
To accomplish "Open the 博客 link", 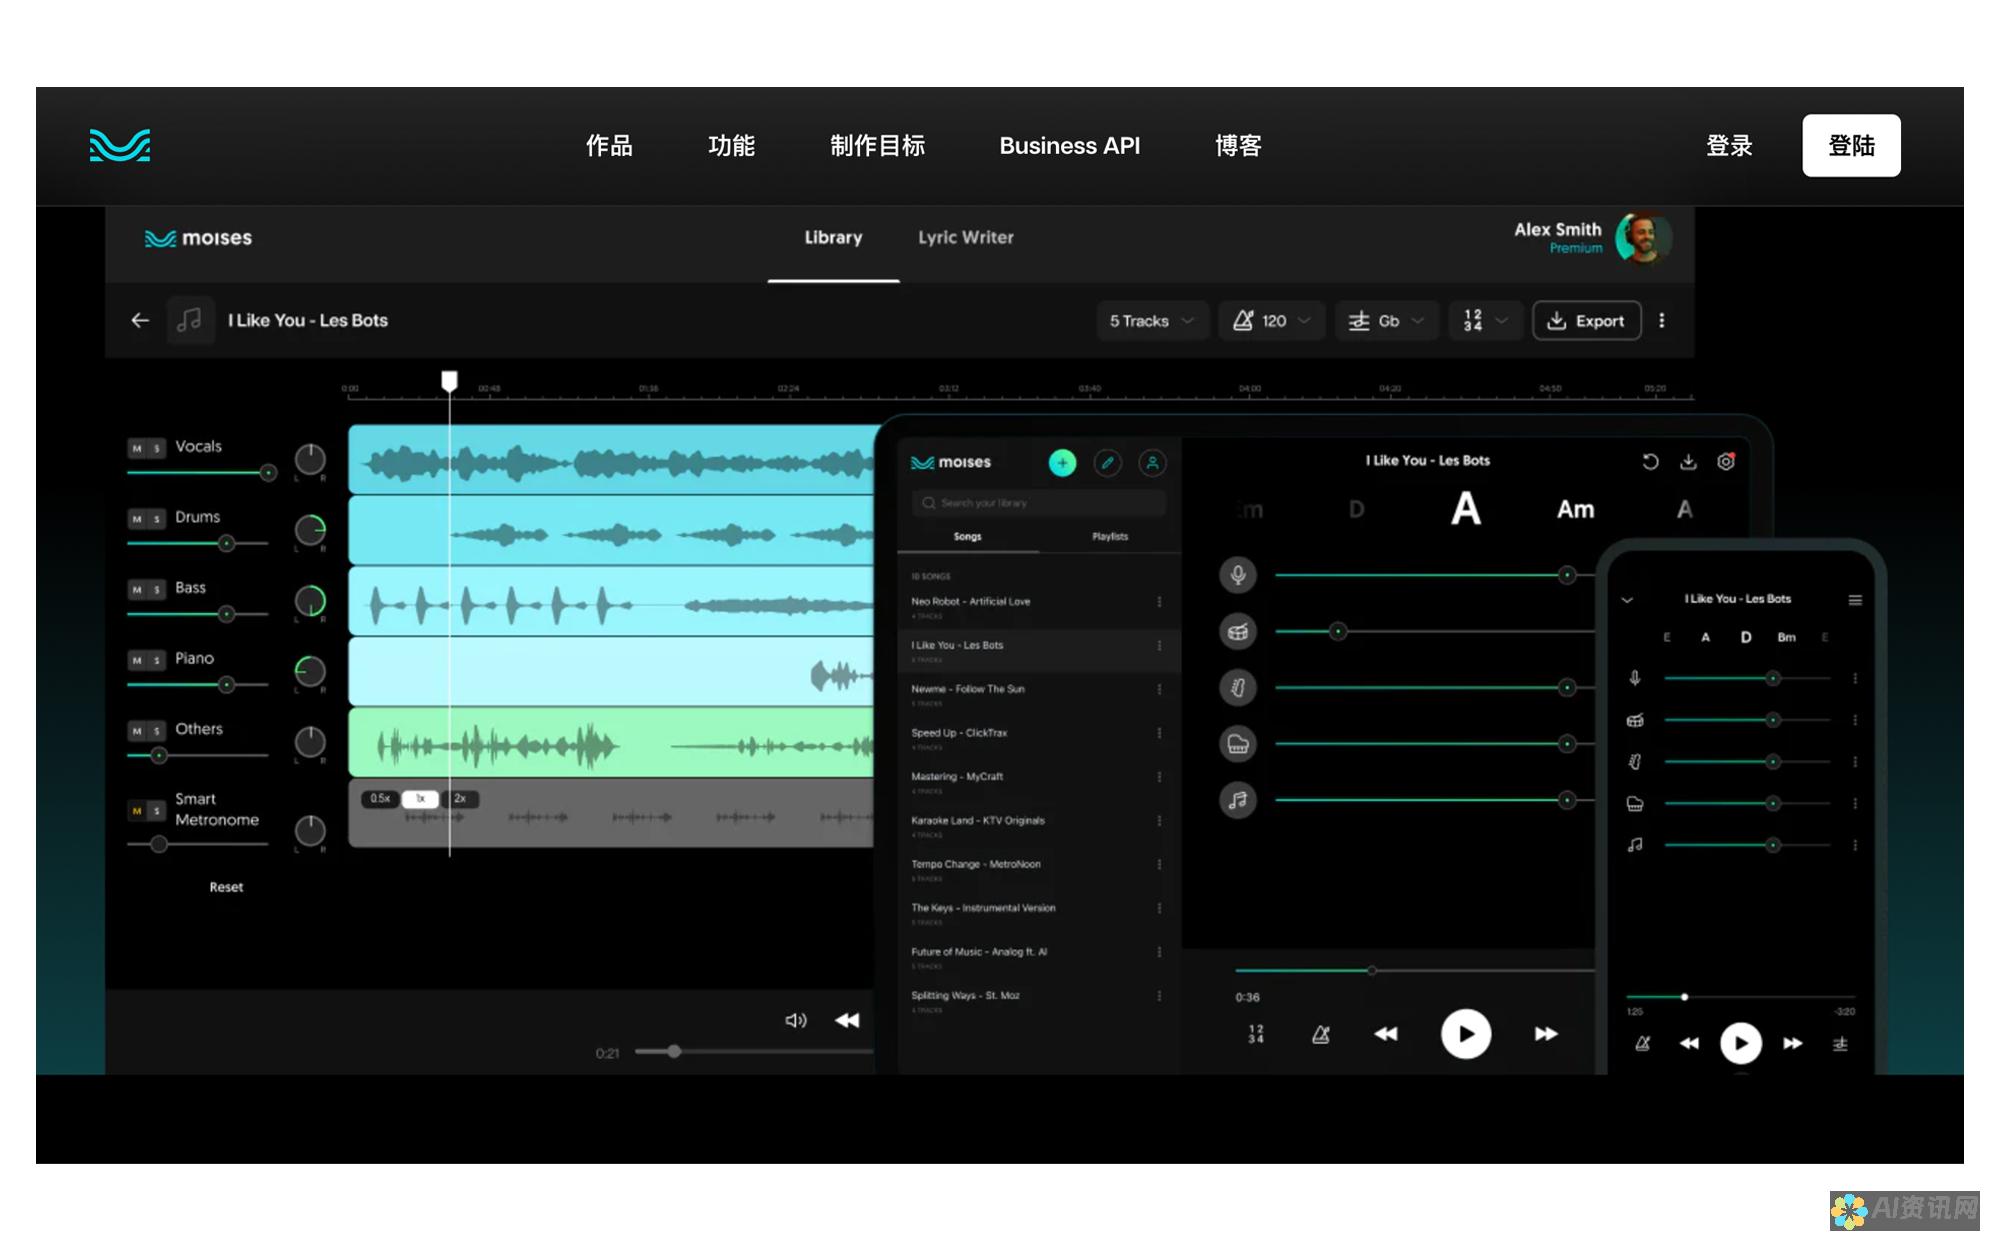I will click(1238, 146).
